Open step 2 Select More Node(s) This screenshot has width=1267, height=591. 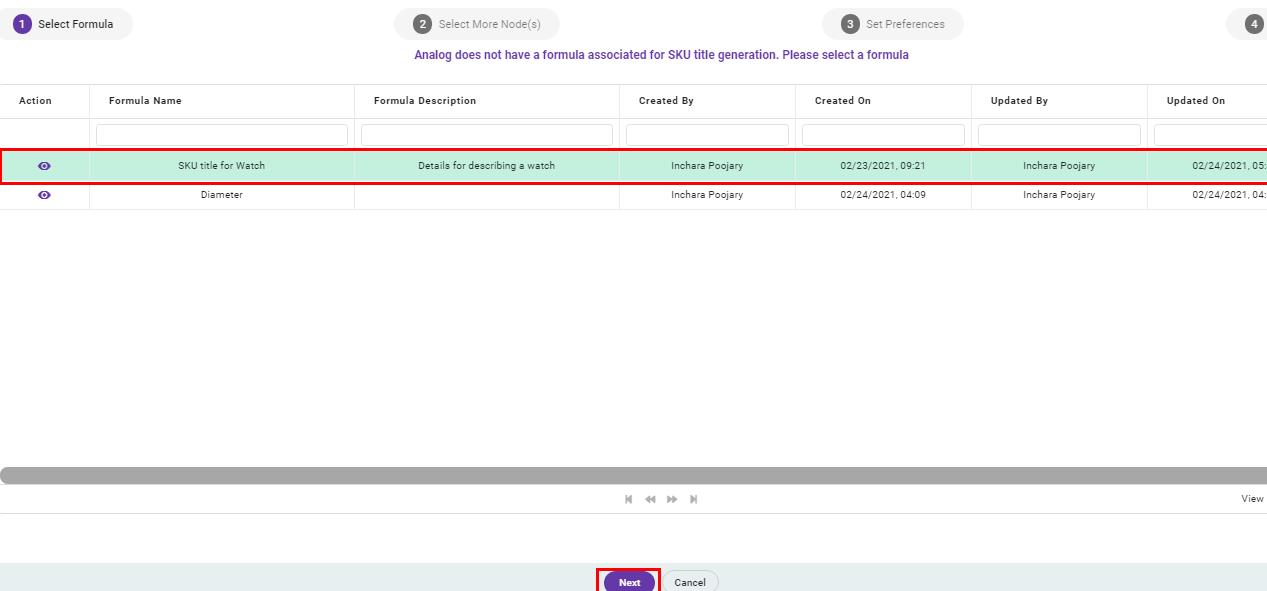[477, 24]
